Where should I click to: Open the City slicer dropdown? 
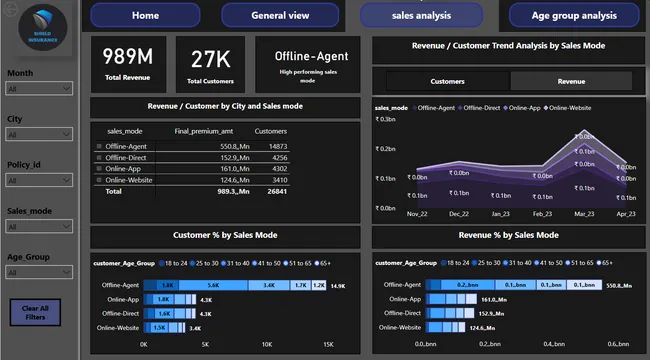click(x=39, y=134)
